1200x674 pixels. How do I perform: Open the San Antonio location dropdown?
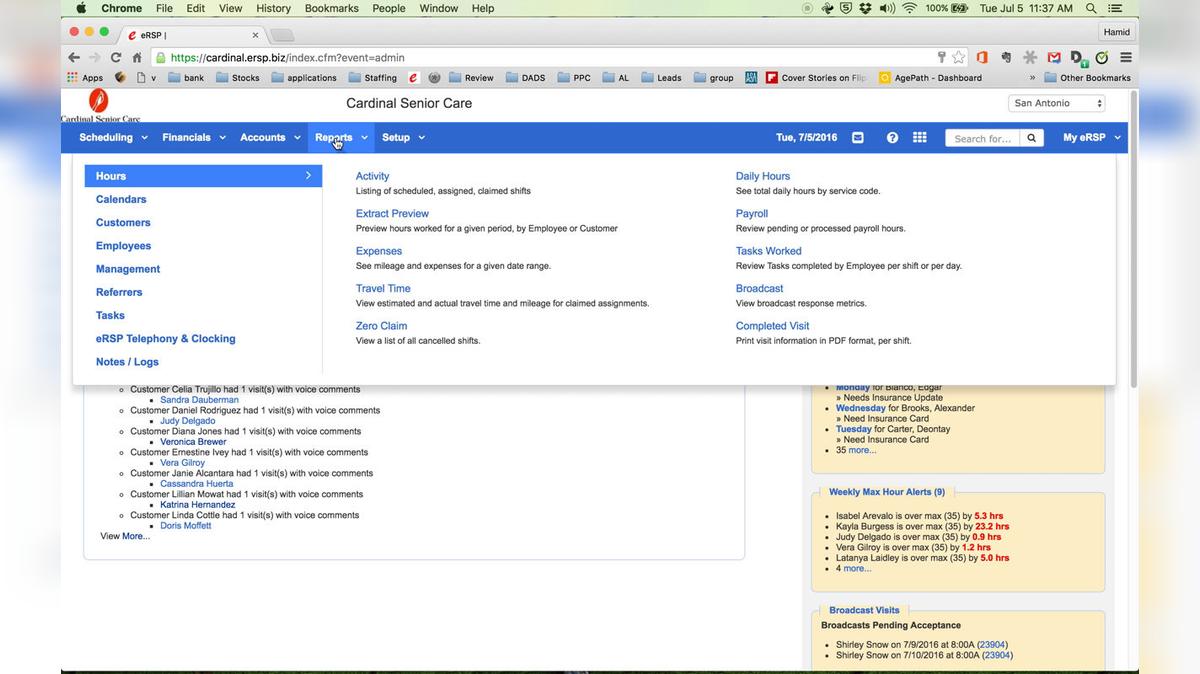[1057, 103]
